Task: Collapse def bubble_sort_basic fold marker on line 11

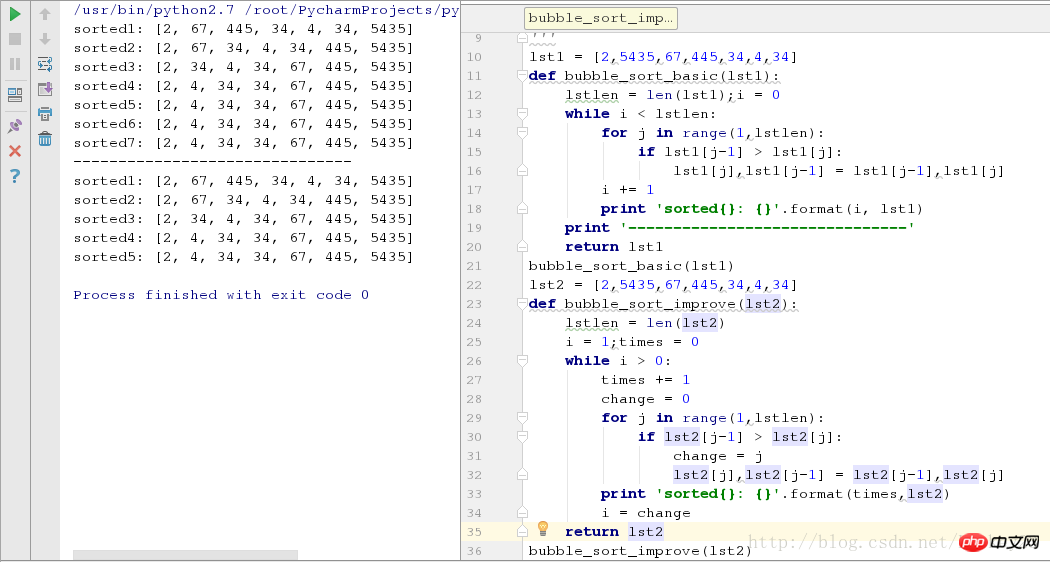Action: click(x=522, y=76)
